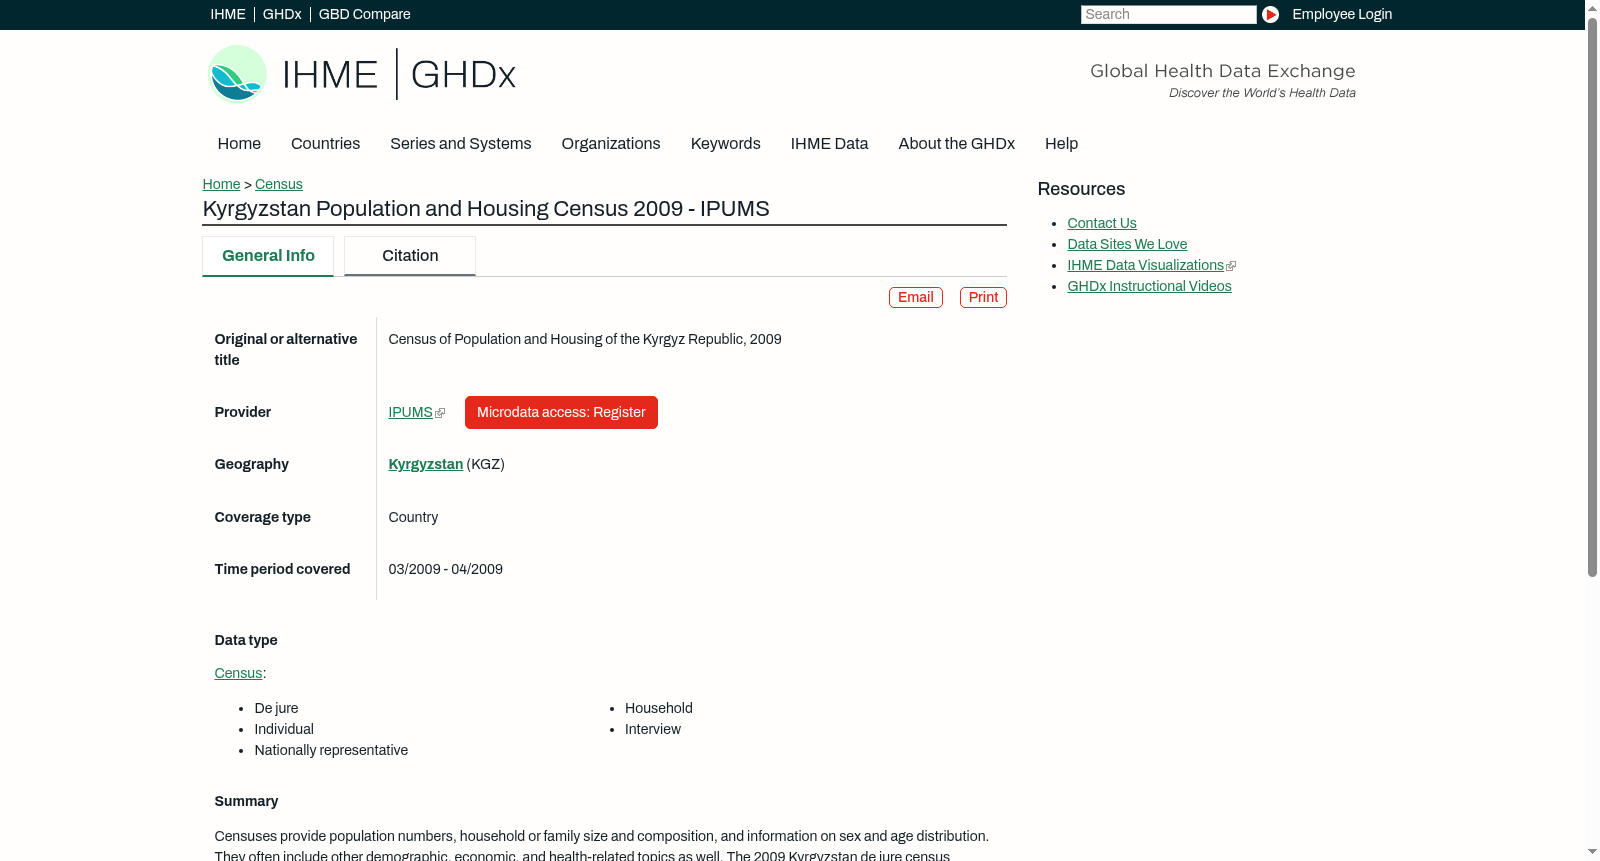Open the Kyrgyzstan geography link

tap(426, 464)
